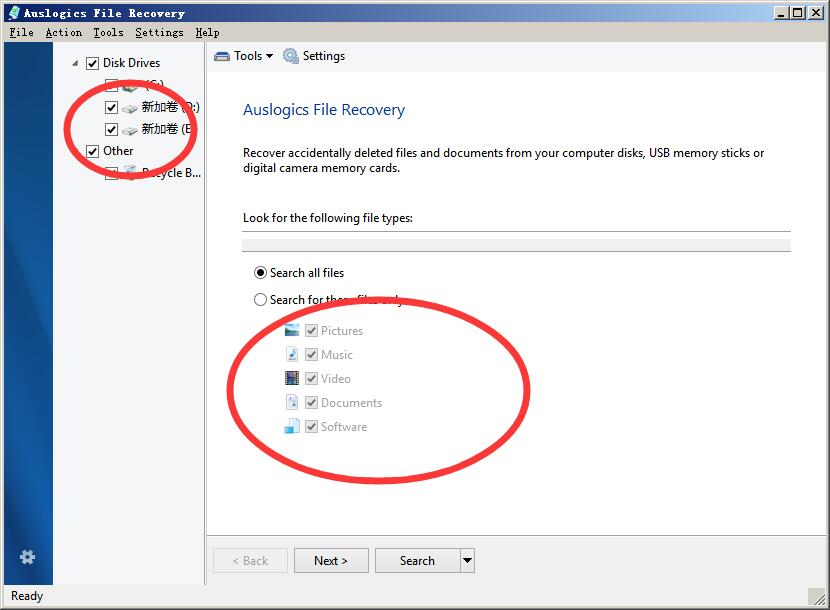Toggle the Documents checkbox
This screenshot has height=610, width=830.
(x=311, y=402)
